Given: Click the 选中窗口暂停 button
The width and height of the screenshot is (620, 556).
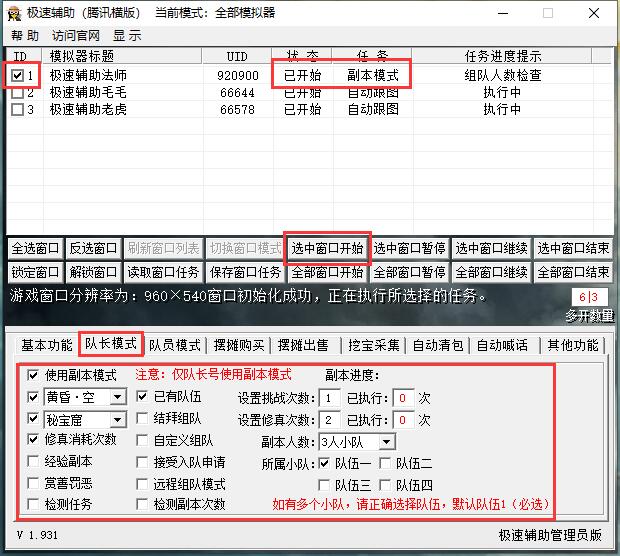Looking at the screenshot, I should coord(410,248).
